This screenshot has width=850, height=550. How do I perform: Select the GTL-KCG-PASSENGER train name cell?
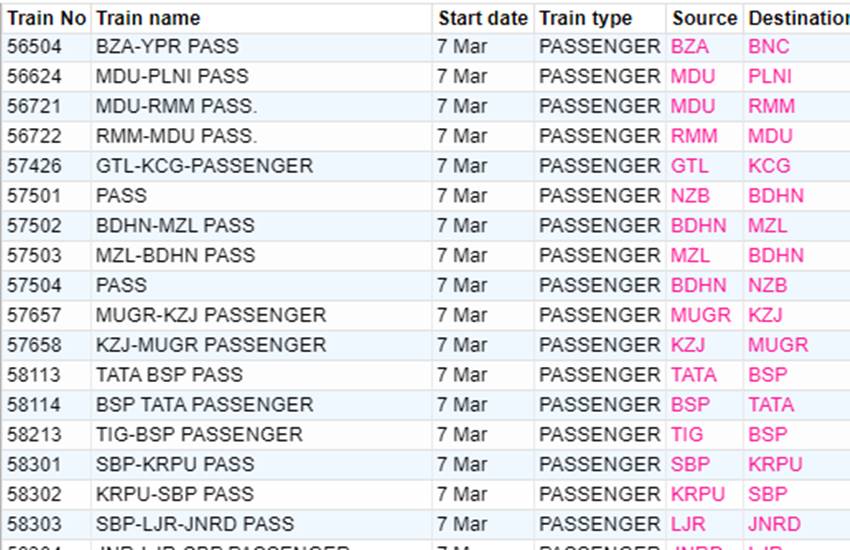point(204,166)
